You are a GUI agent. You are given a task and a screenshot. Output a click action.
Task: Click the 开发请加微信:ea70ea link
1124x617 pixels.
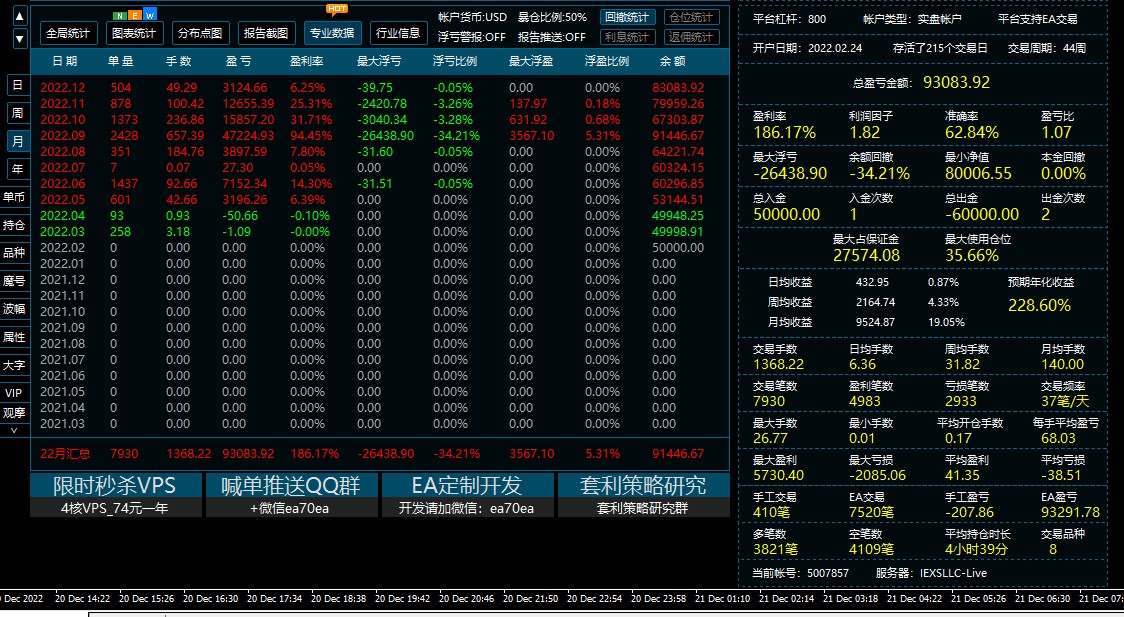[467, 508]
